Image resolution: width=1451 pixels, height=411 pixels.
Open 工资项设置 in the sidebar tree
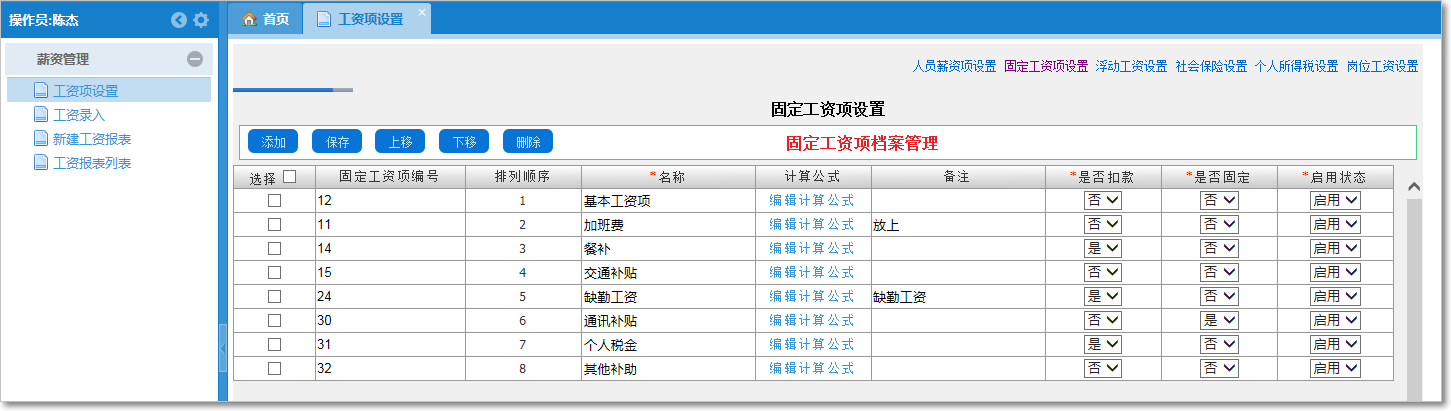pyautogui.click(x=85, y=91)
